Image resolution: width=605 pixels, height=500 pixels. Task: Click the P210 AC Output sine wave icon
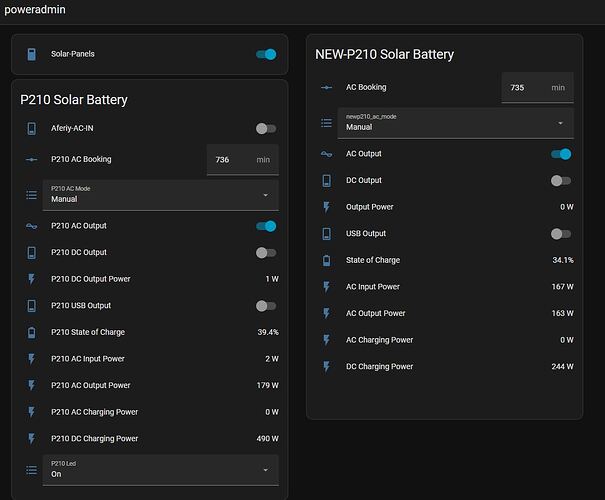[x=32, y=226]
